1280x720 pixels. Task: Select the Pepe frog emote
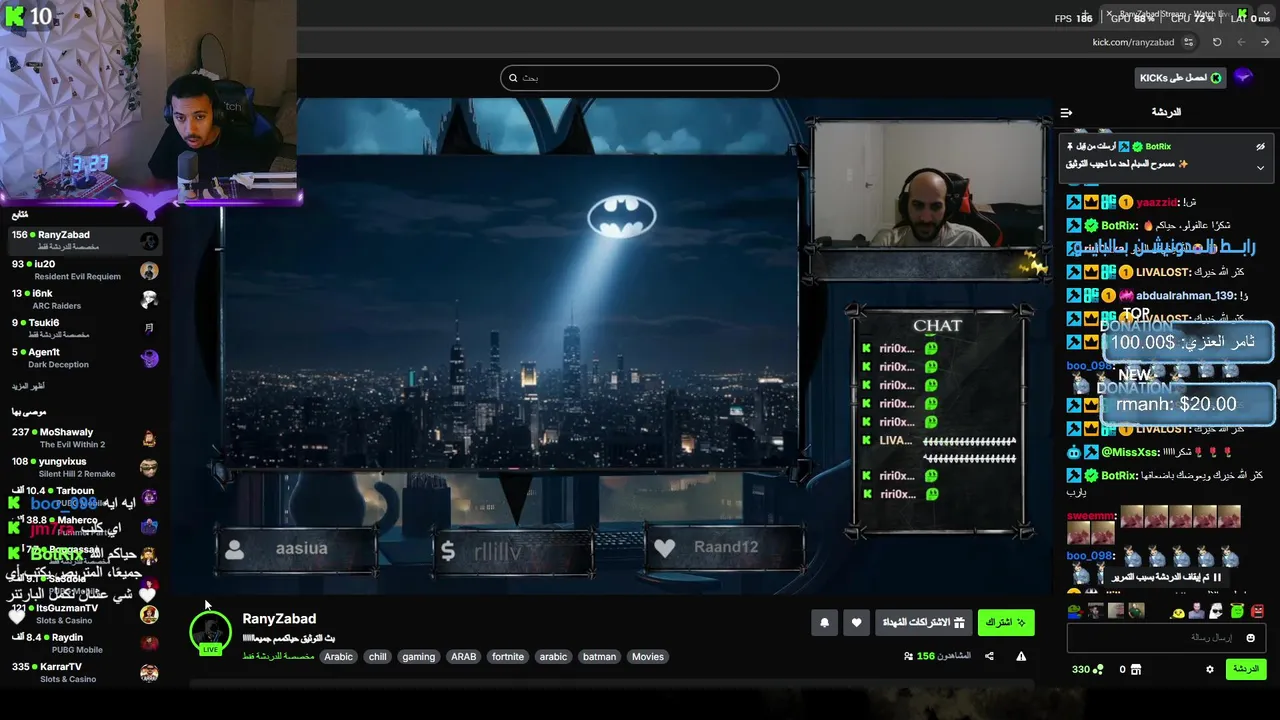click(x=1075, y=611)
